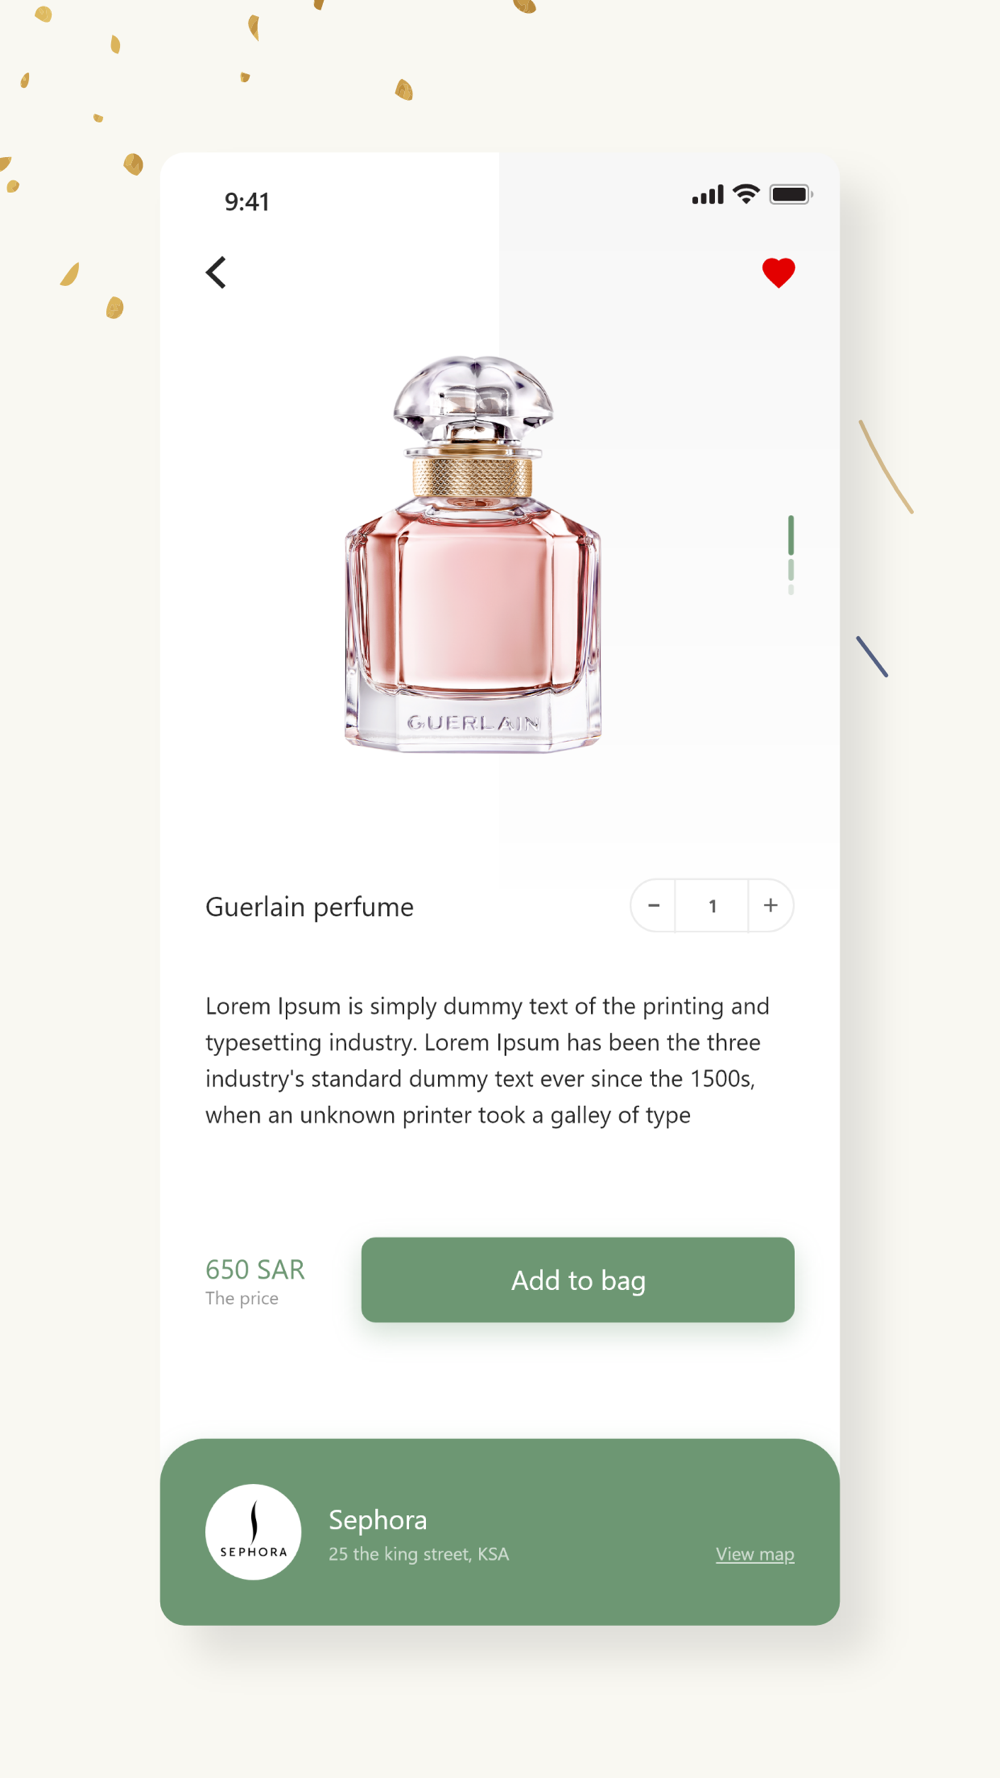Open the Sephora store name
Viewport: 1000px width, 1778px height.
[x=378, y=1520]
